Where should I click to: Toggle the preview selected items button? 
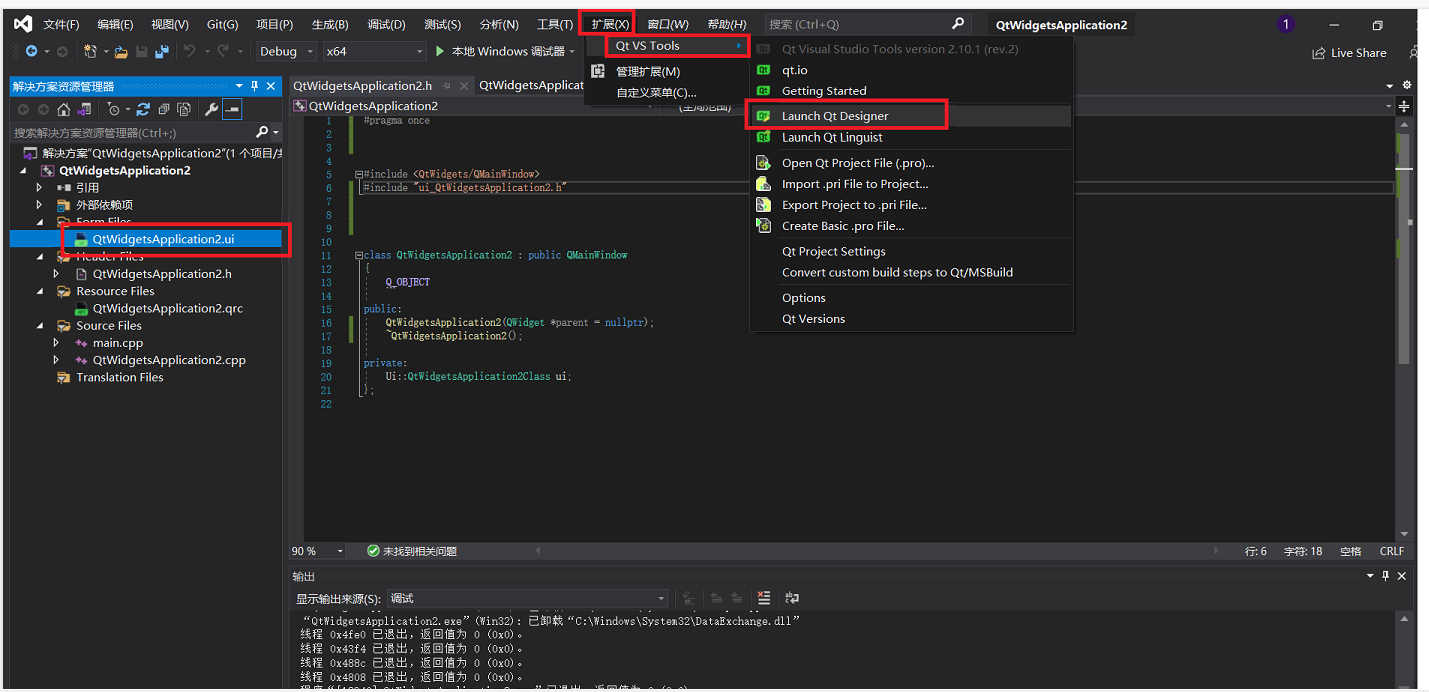pyautogui.click(x=232, y=109)
